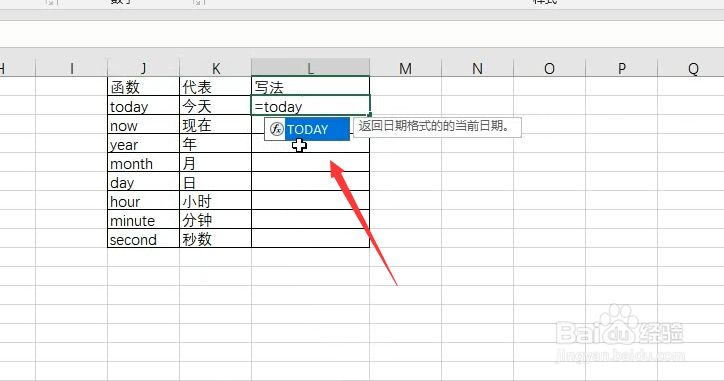Select the TODAY function suggestion
Image resolution: width=724 pixels, height=381 pixels.
coord(307,129)
